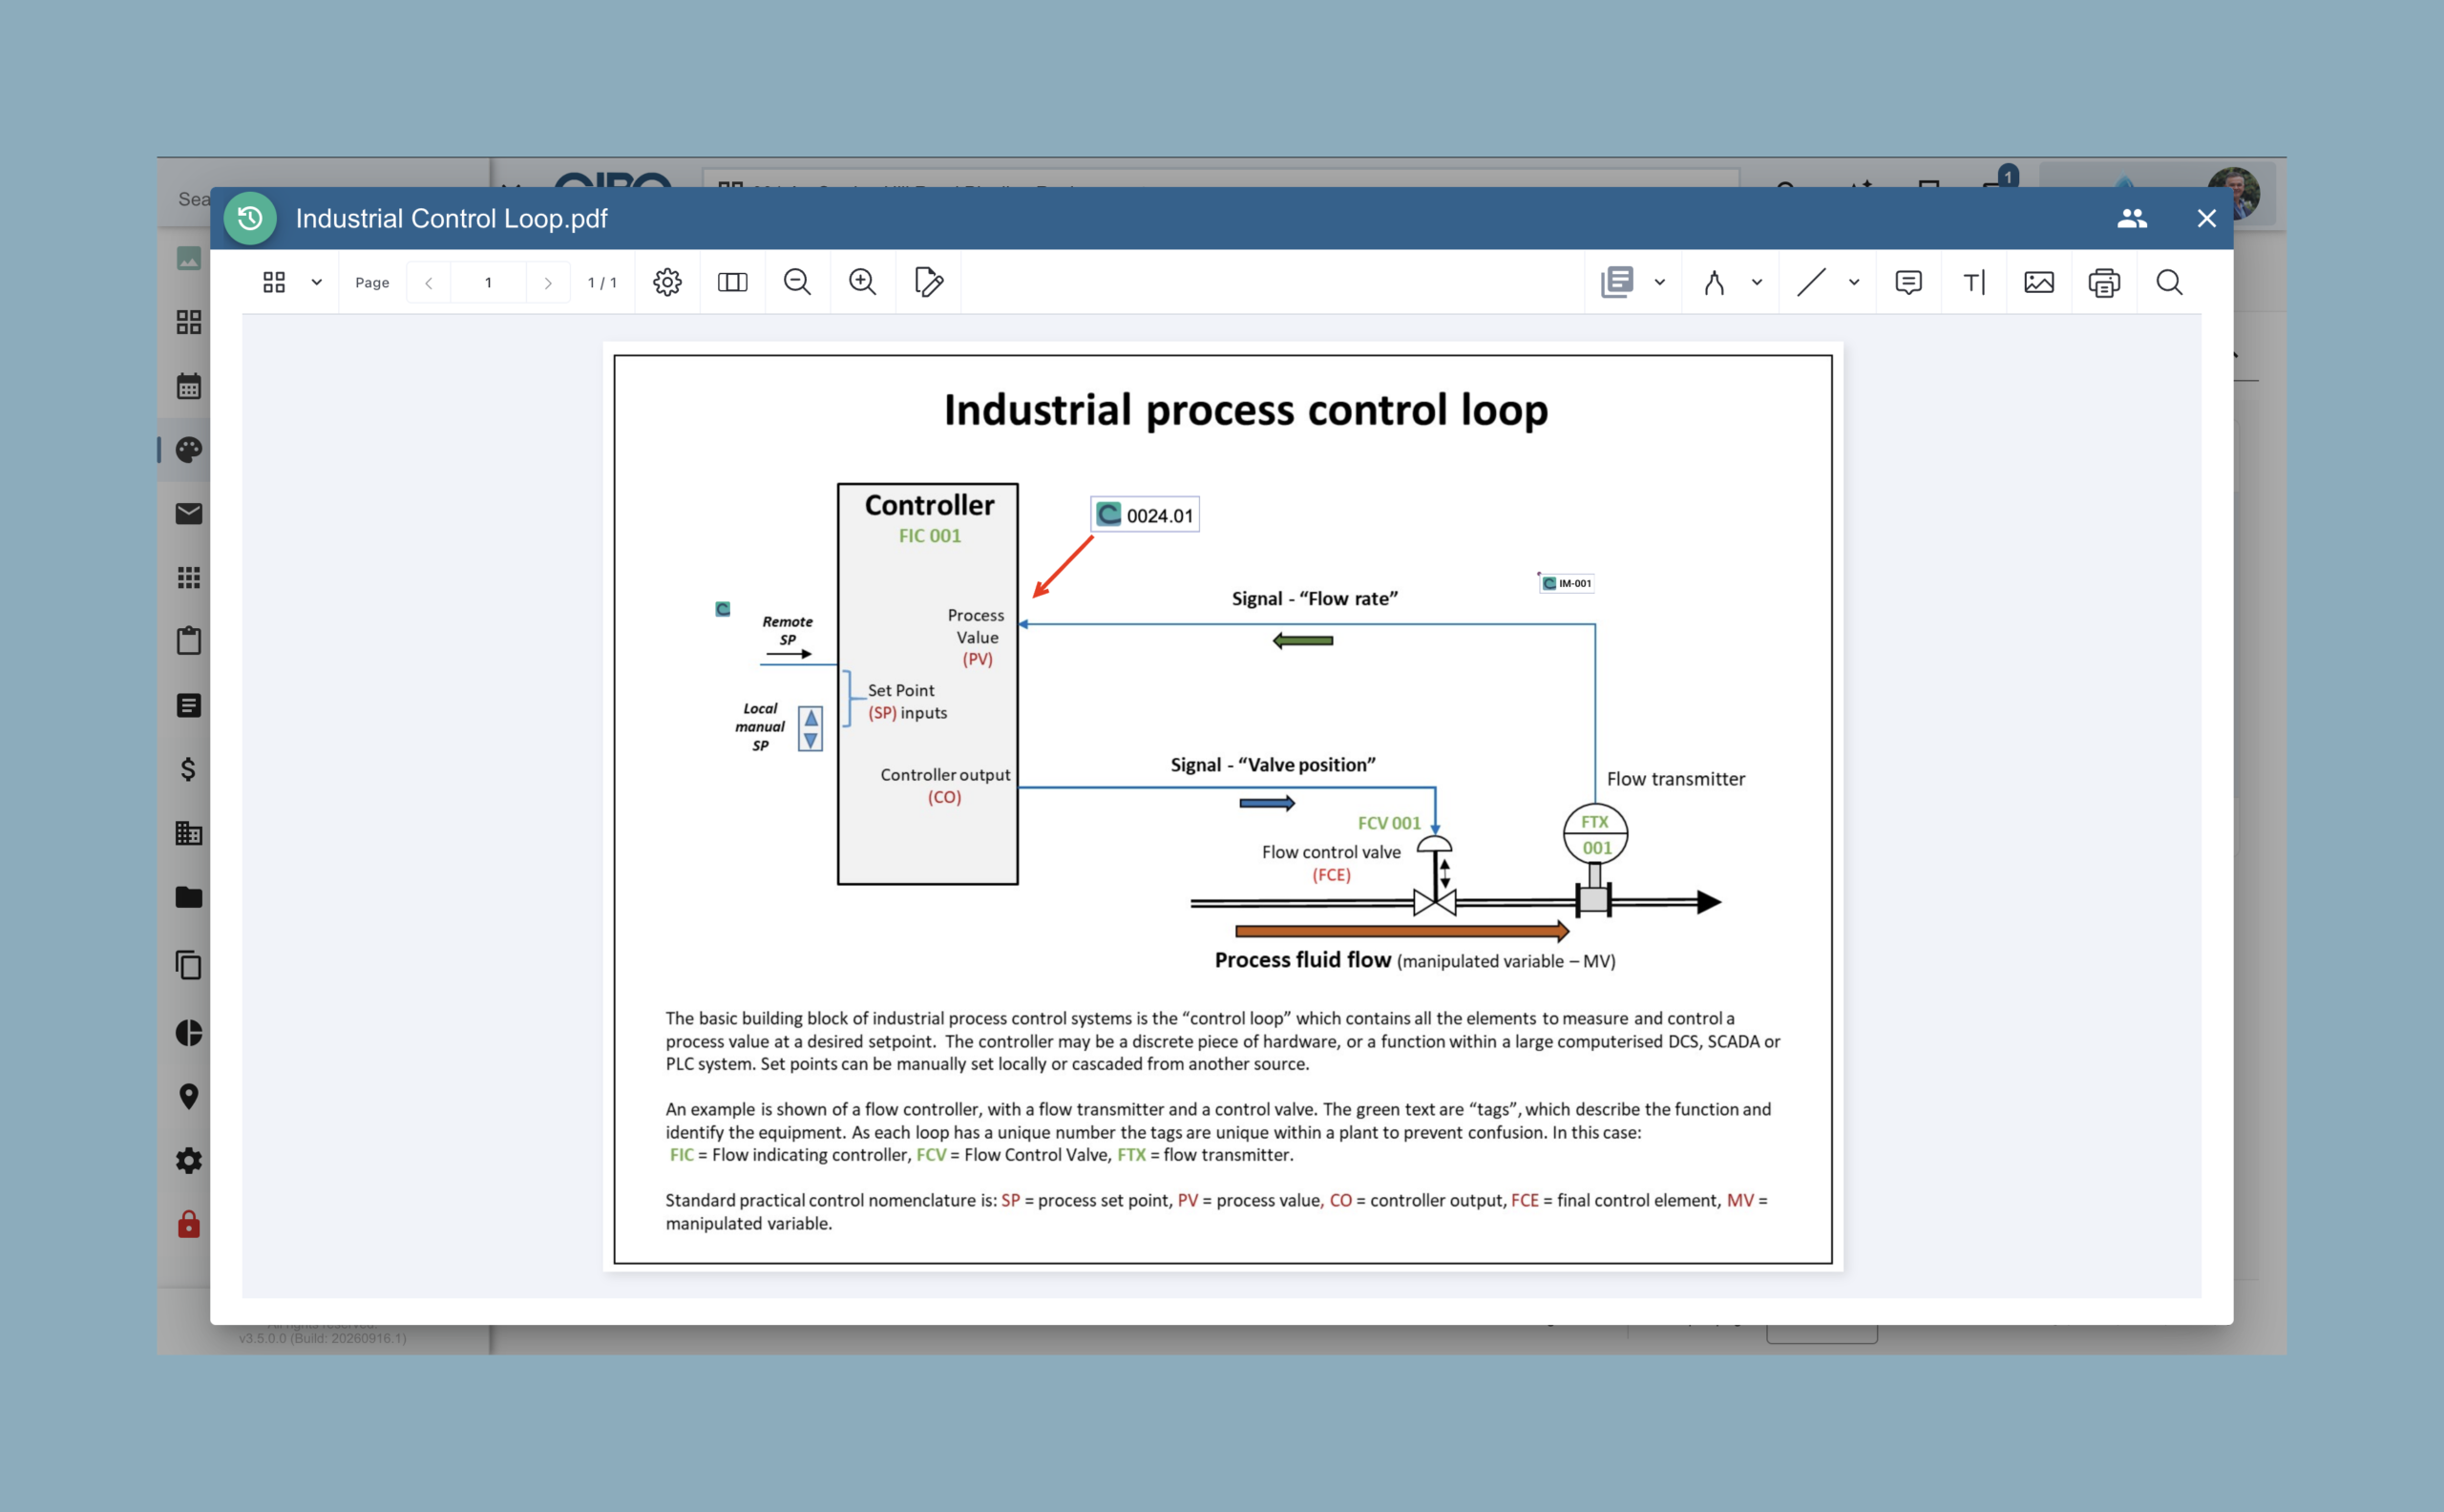Open the red lock sidebar item
This screenshot has height=1512, width=2444.
click(x=189, y=1224)
